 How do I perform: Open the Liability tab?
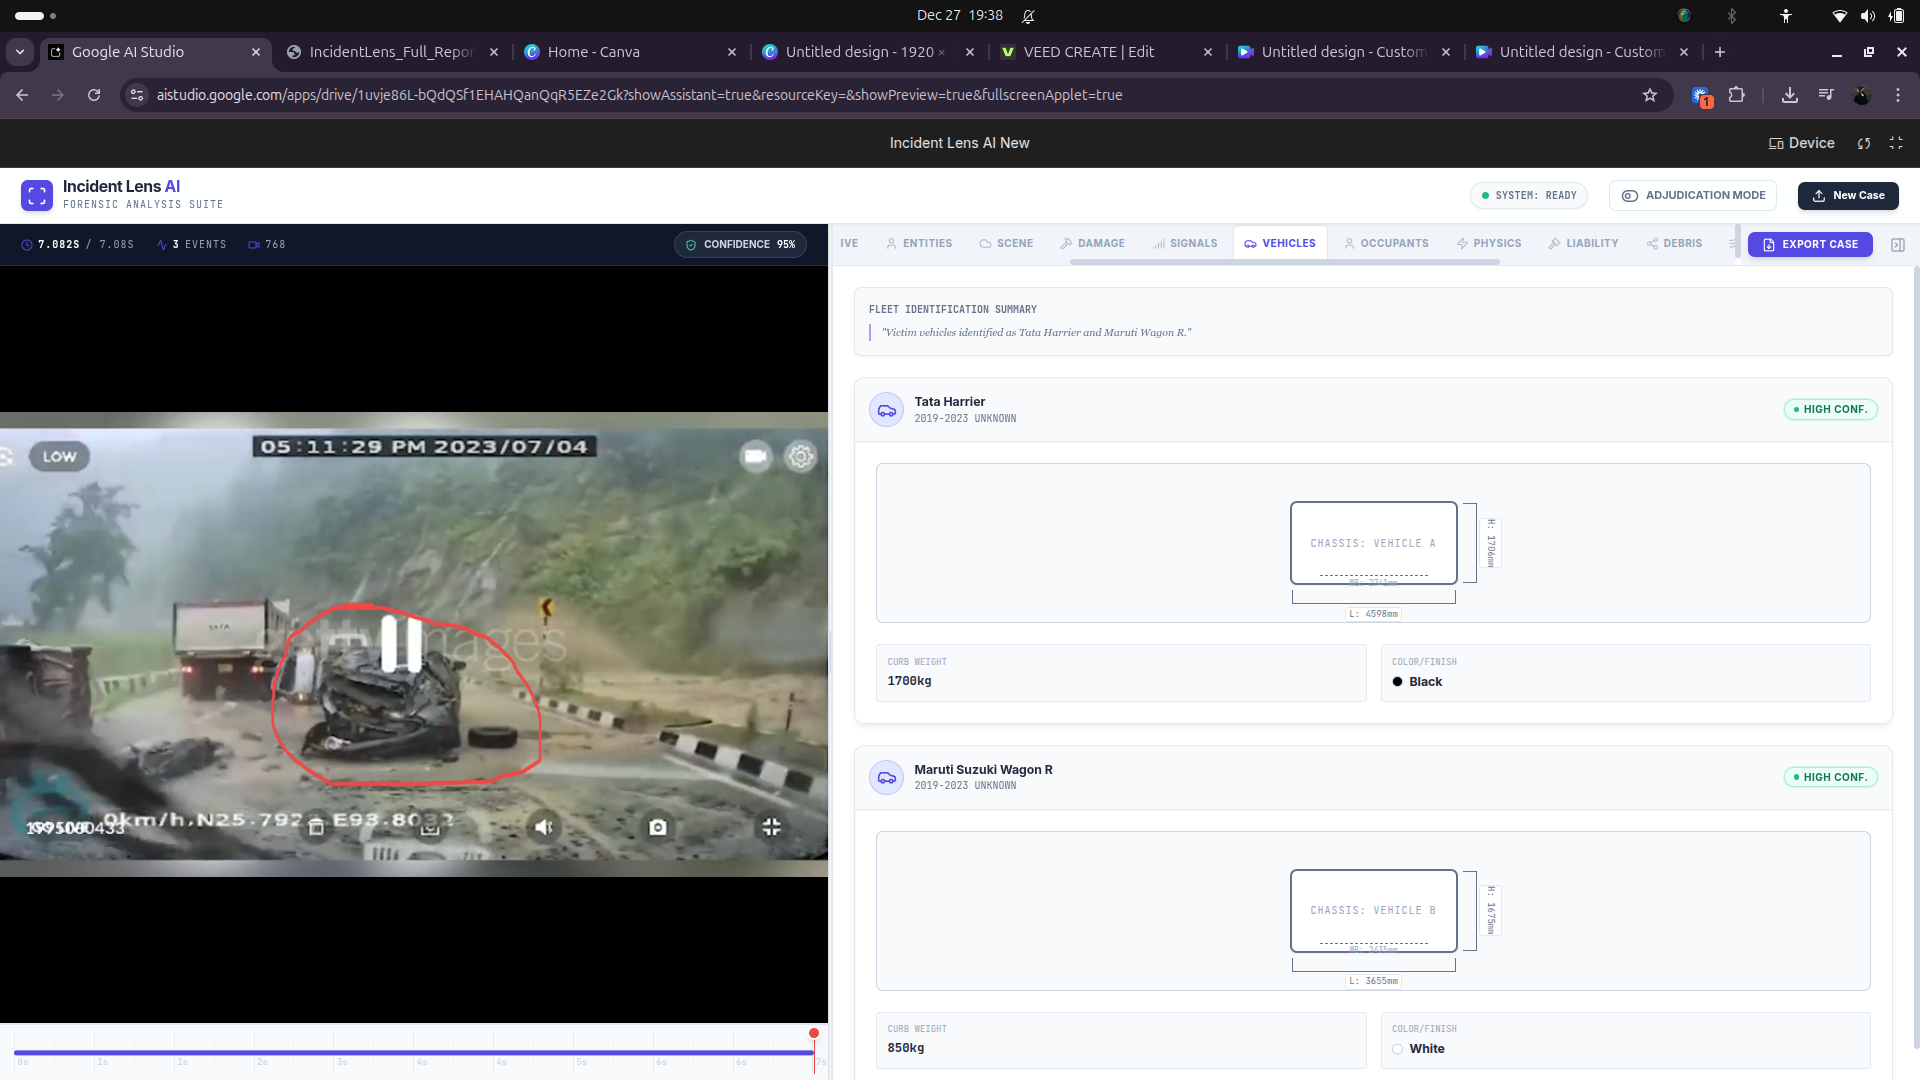pos(1583,244)
